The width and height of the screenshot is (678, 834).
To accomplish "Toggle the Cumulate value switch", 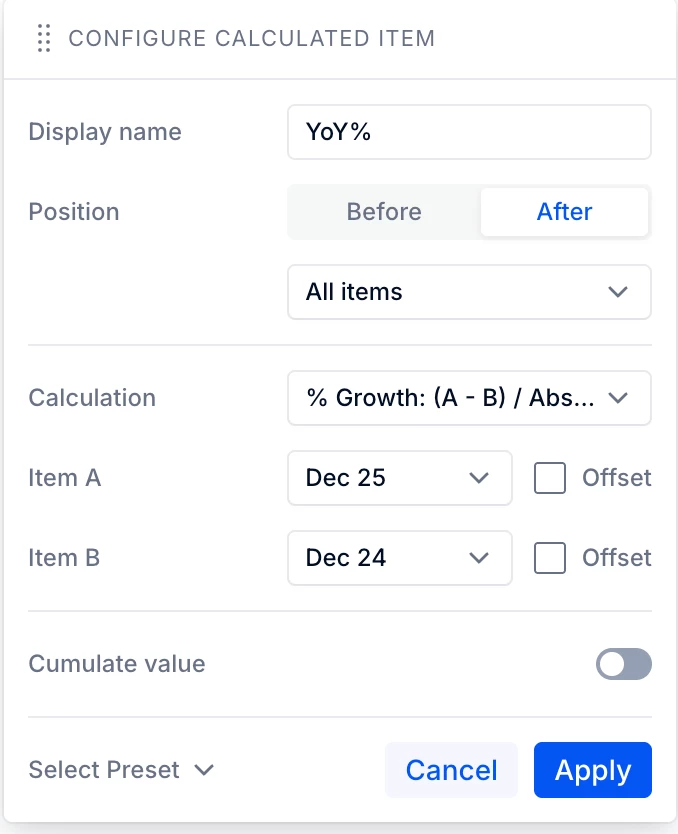I will (x=624, y=664).
